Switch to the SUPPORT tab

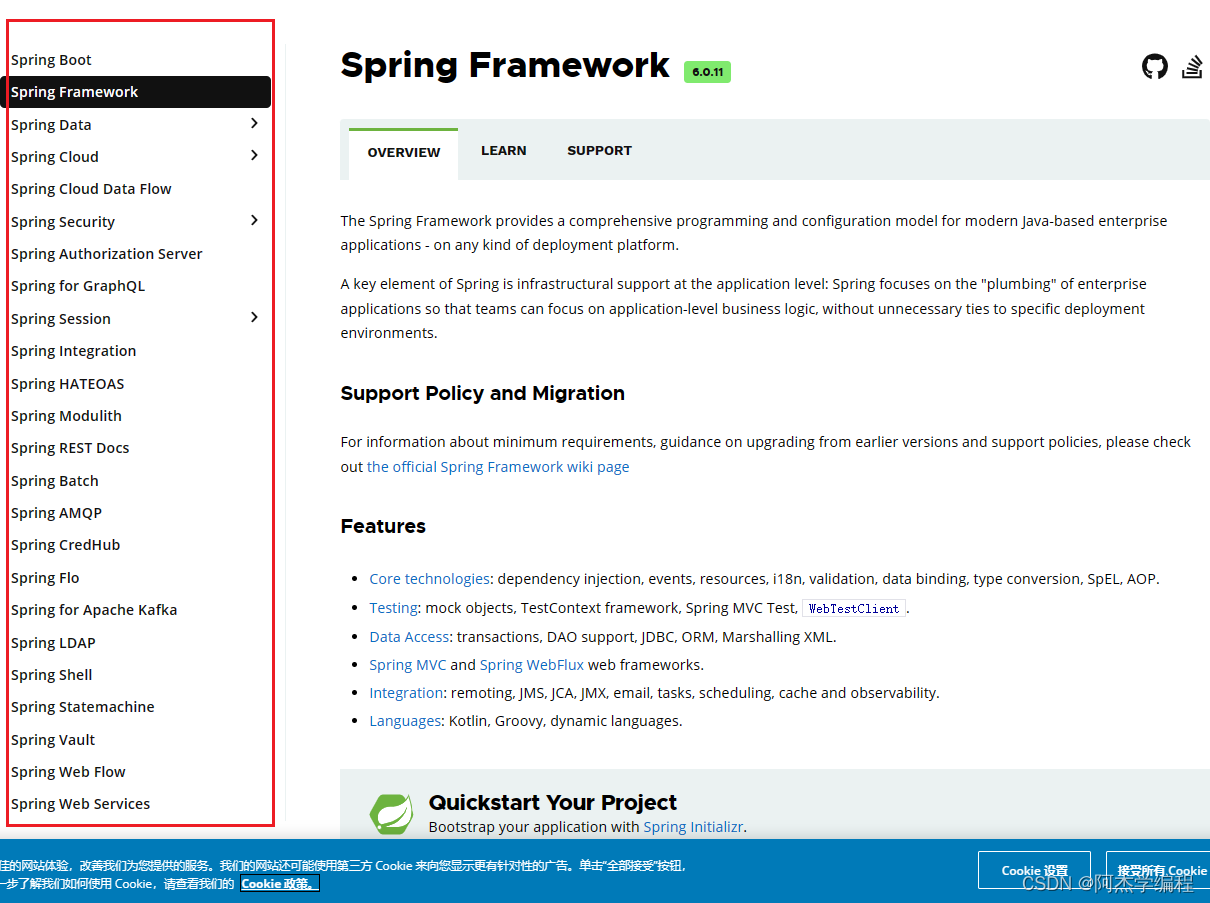point(599,150)
